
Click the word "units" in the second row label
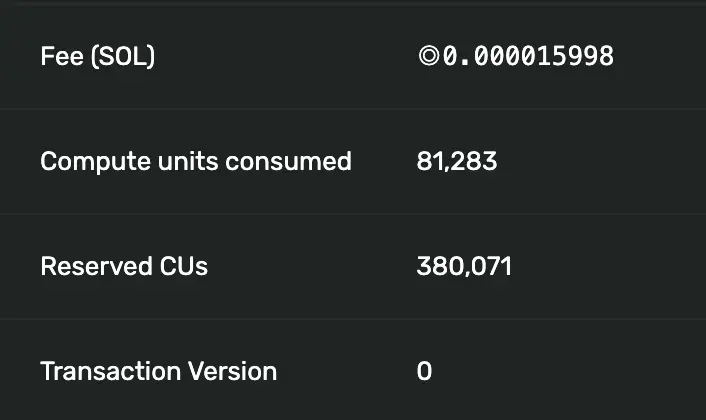click(x=188, y=161)
